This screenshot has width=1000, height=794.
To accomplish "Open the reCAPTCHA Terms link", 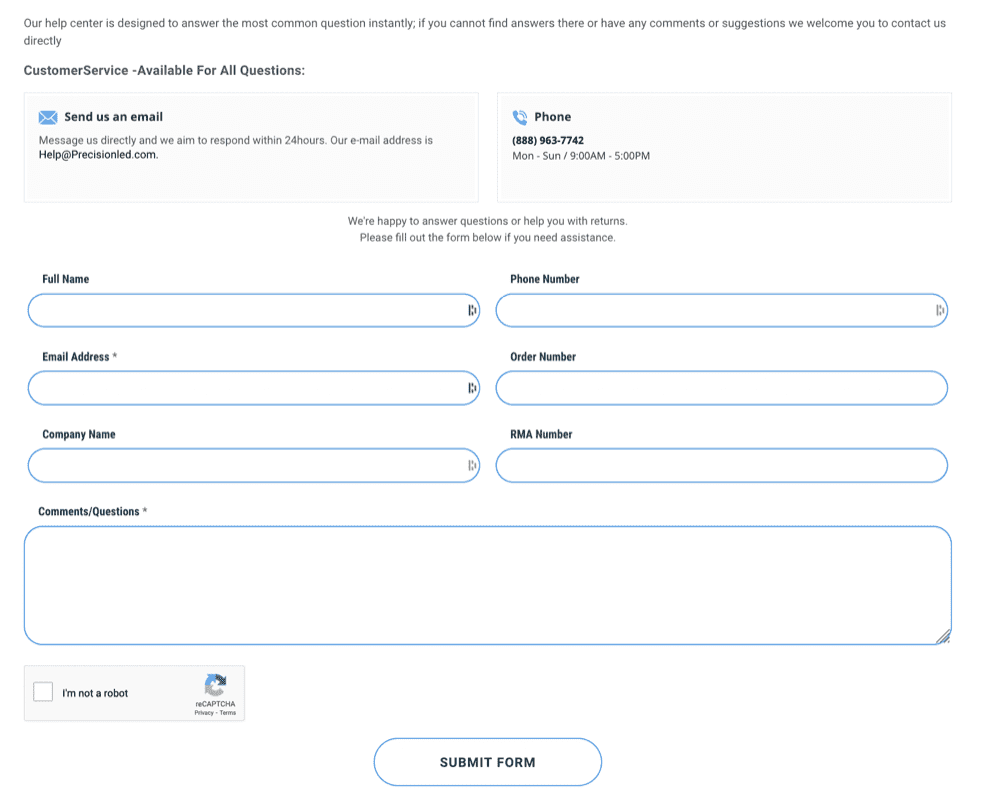I will pyautogui.click(x=228, y=713).
